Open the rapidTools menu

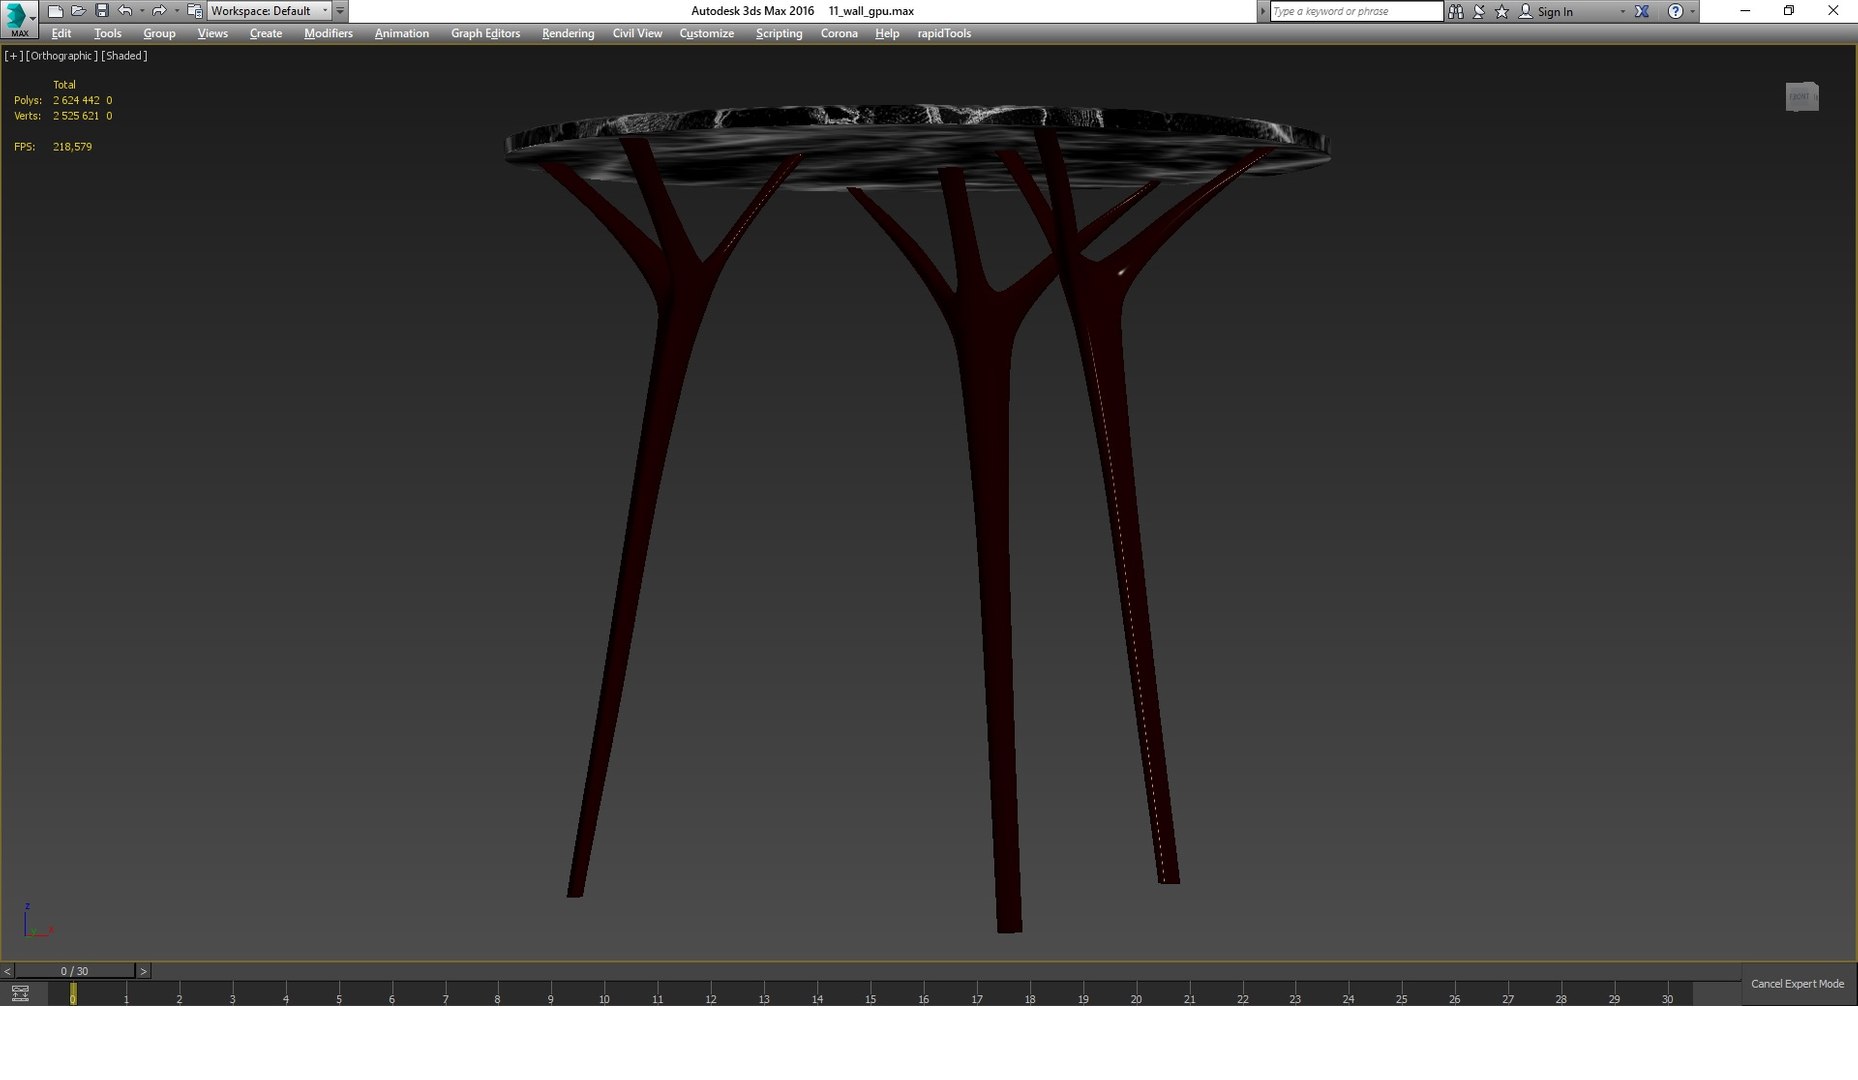pos(944,33)
